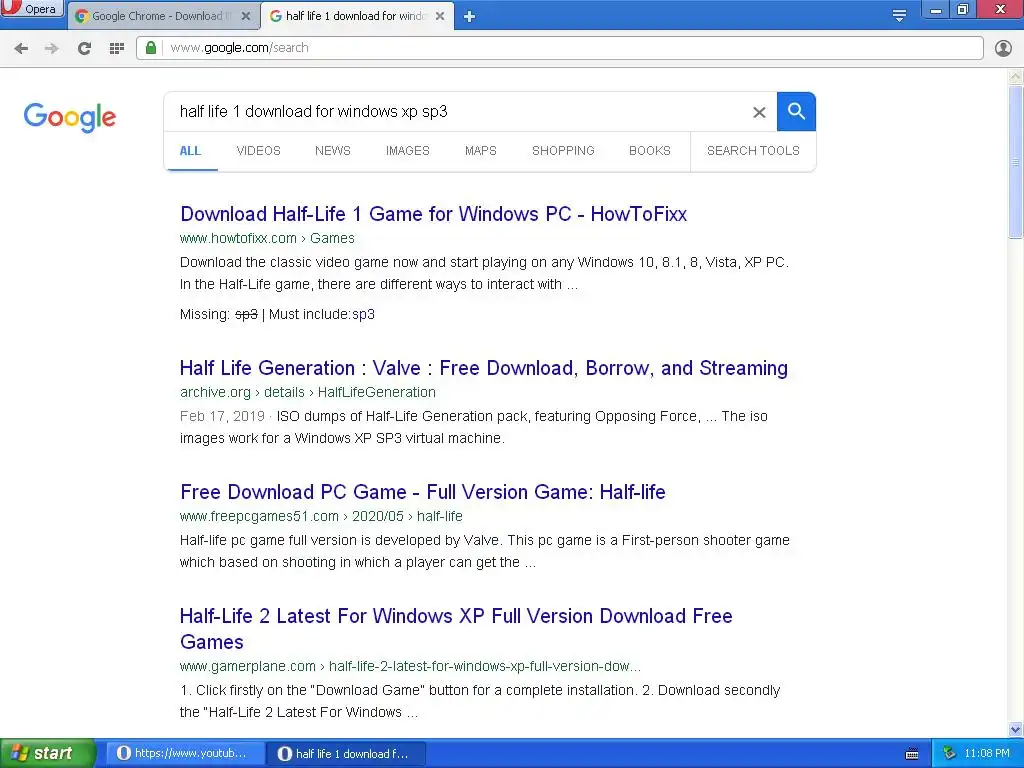The height and width of the screenshot is (768, 1024).
Task: Click the vertical scrollbar thumb
Action: pos(1016,162)
